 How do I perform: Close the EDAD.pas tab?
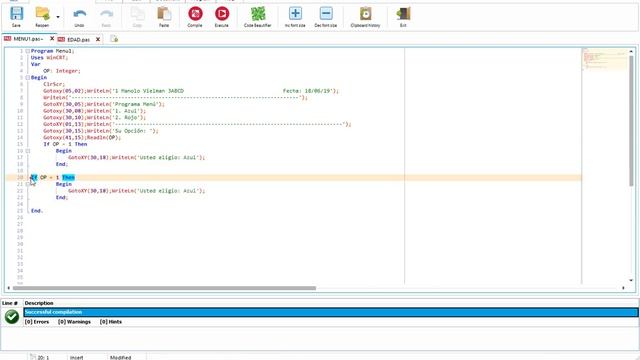[x=98, y=39]
